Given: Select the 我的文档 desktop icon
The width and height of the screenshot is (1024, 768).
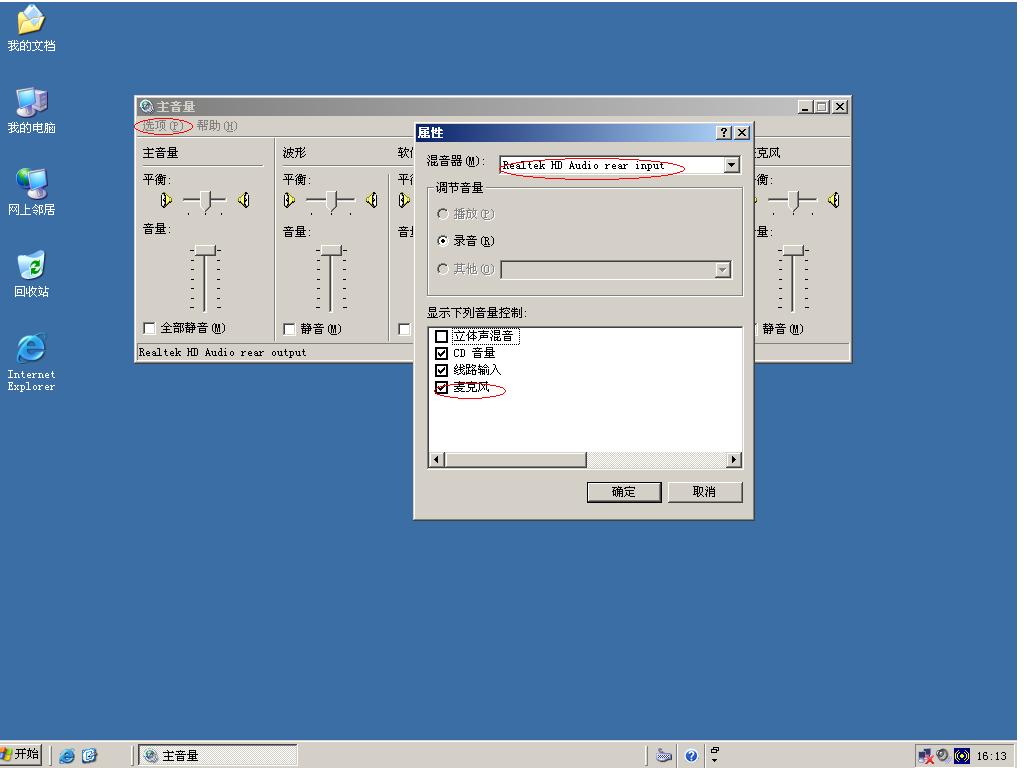Looking at the screenshot, I should tap(31, 28).
